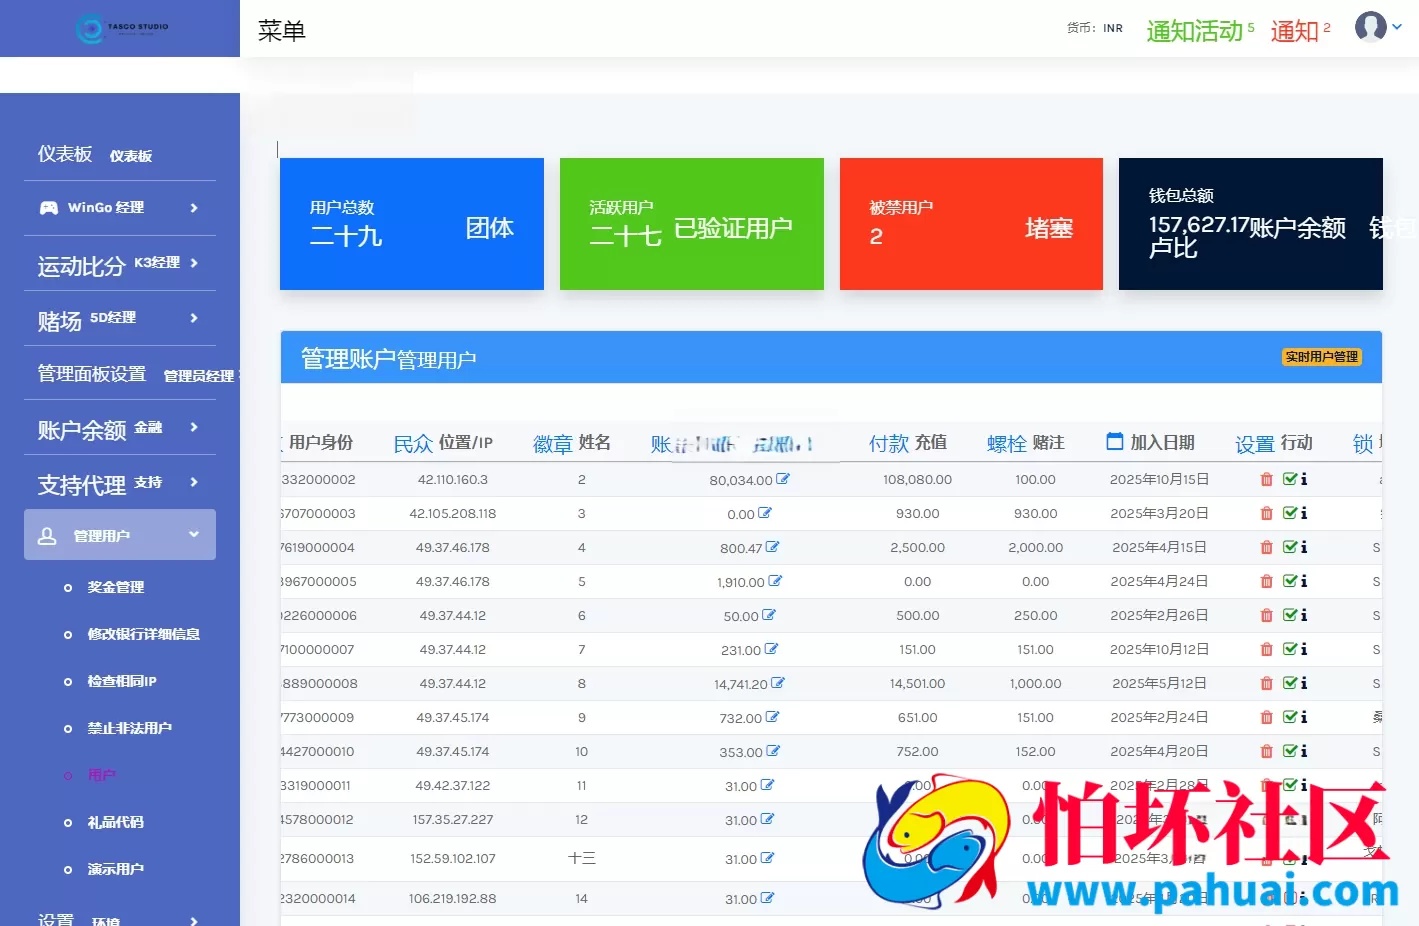The width and height of the screenshot is (1419, 926).
Task: Toggle the green check in the 2025年4月15日 row
Action: click(x=1290, y=548)
